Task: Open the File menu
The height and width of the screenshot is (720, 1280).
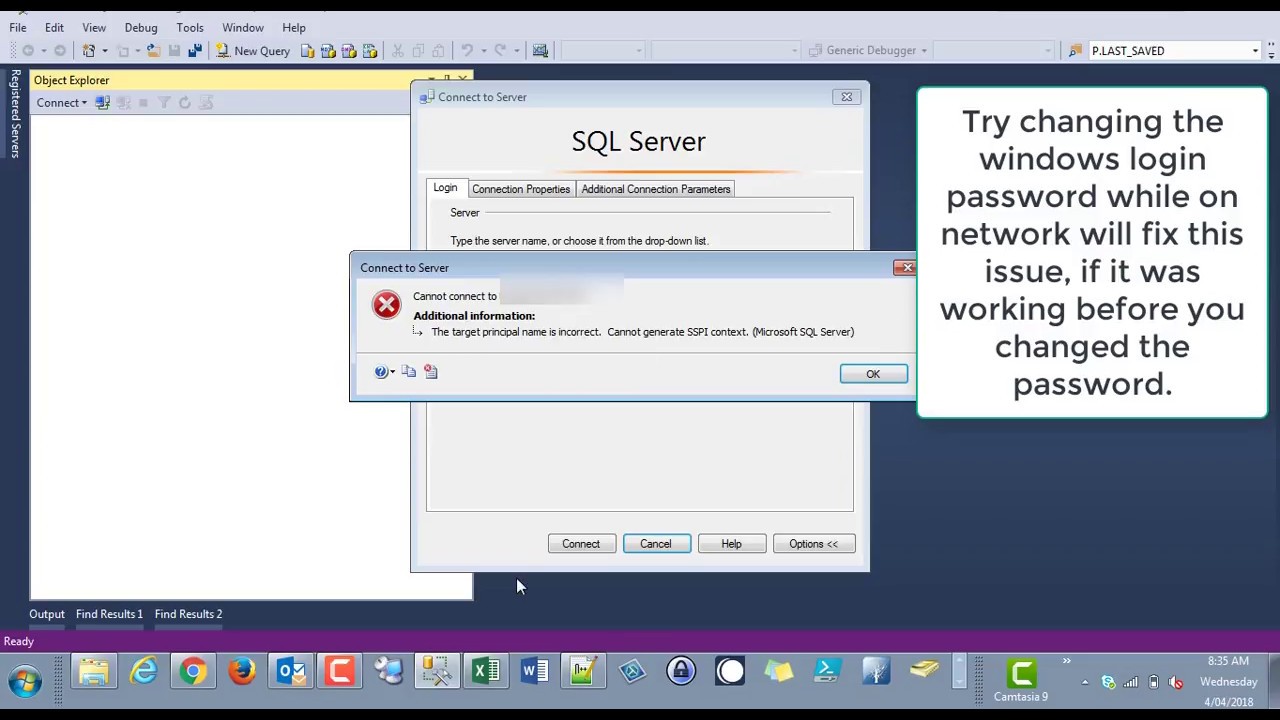Action: (x=18, y=28)
